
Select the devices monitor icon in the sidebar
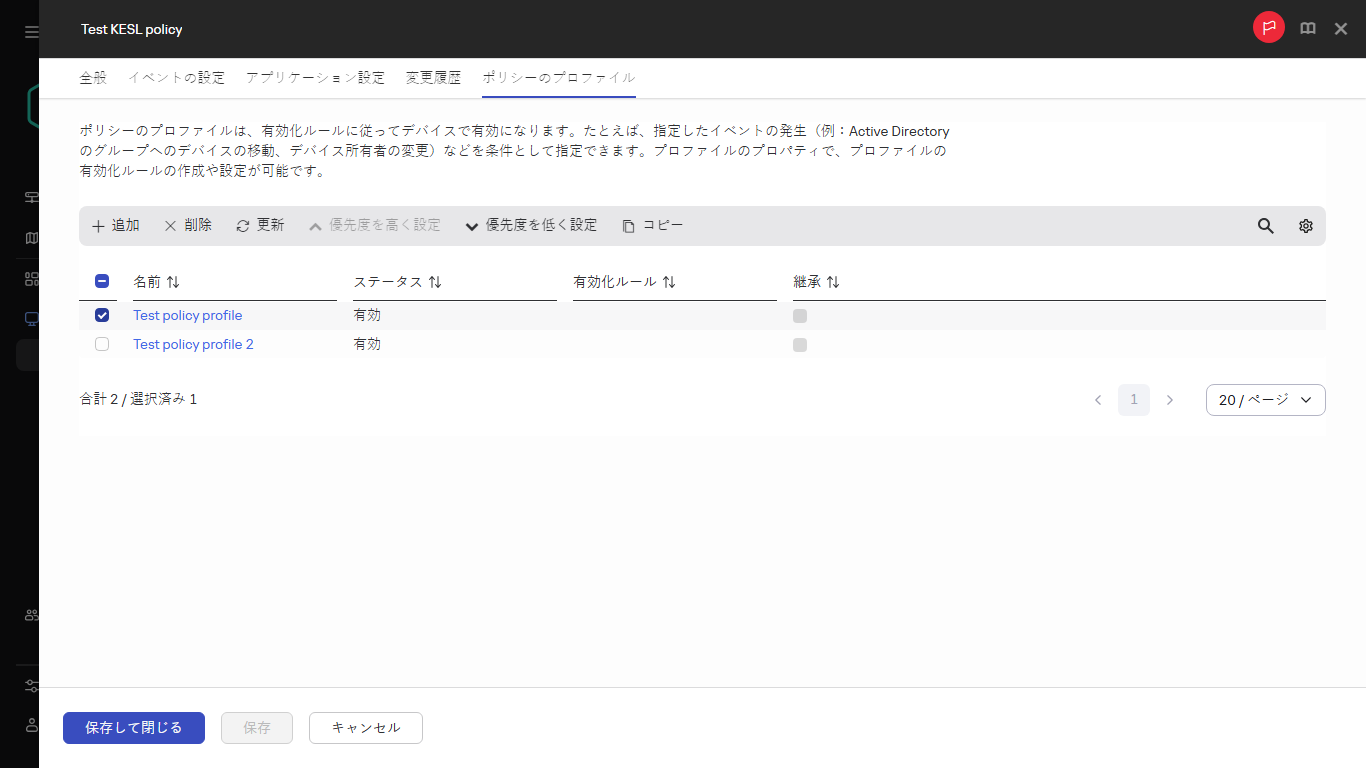pyautogui.click(x=30, y=318)
